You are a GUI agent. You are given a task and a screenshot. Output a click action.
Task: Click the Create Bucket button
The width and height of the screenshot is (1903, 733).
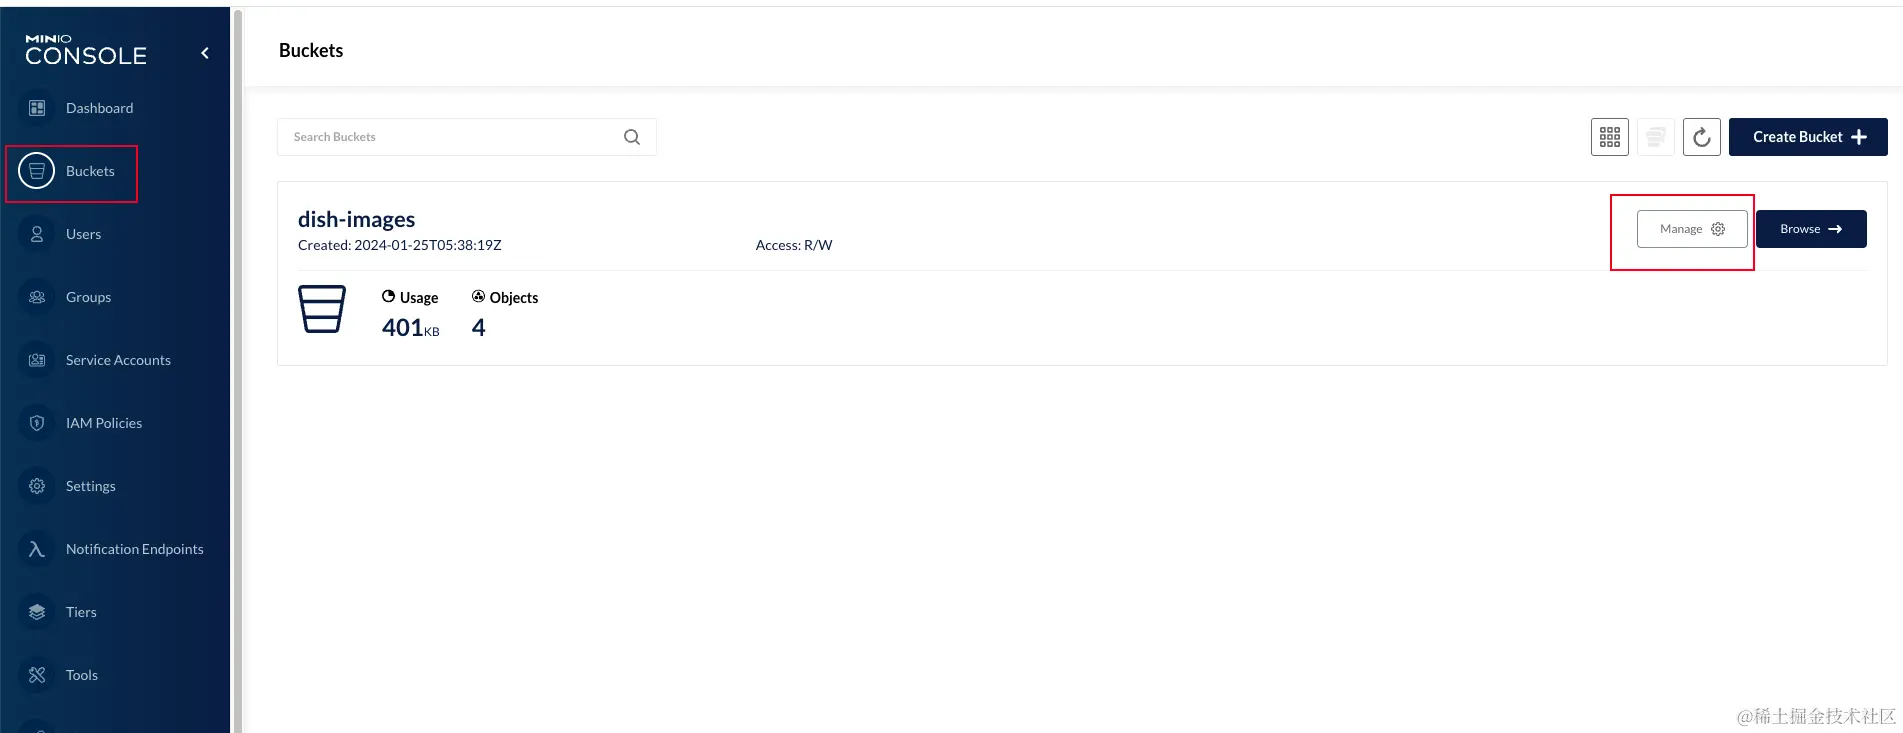click(1808, 137)
